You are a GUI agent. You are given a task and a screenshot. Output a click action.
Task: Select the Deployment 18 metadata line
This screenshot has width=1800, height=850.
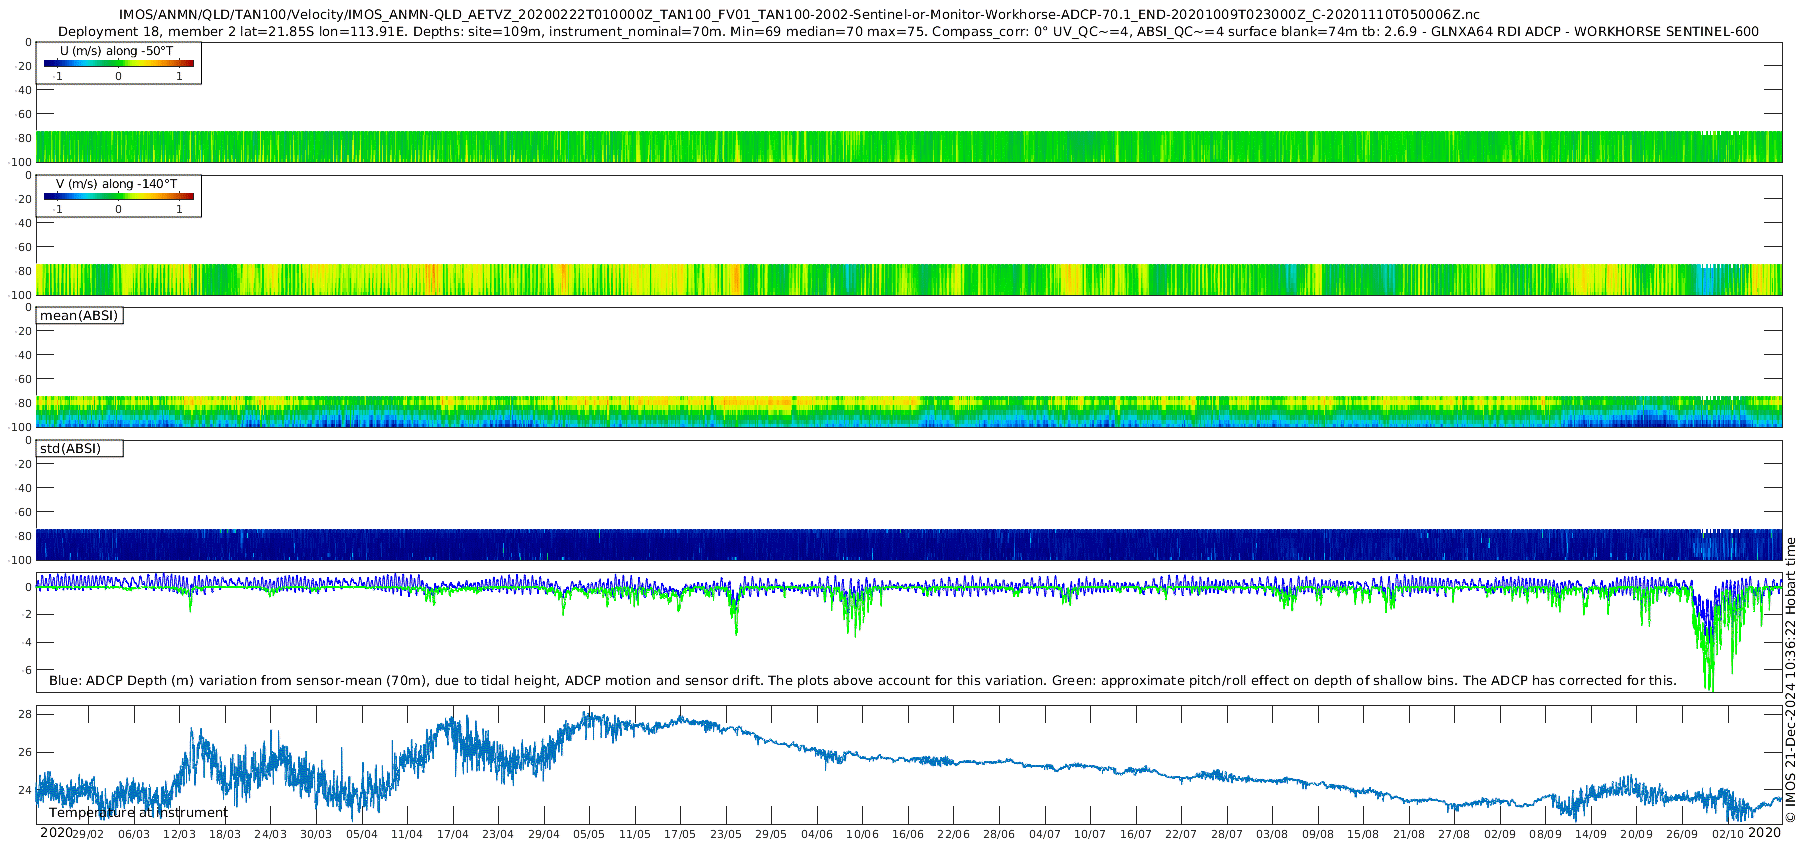pos(908,32)
